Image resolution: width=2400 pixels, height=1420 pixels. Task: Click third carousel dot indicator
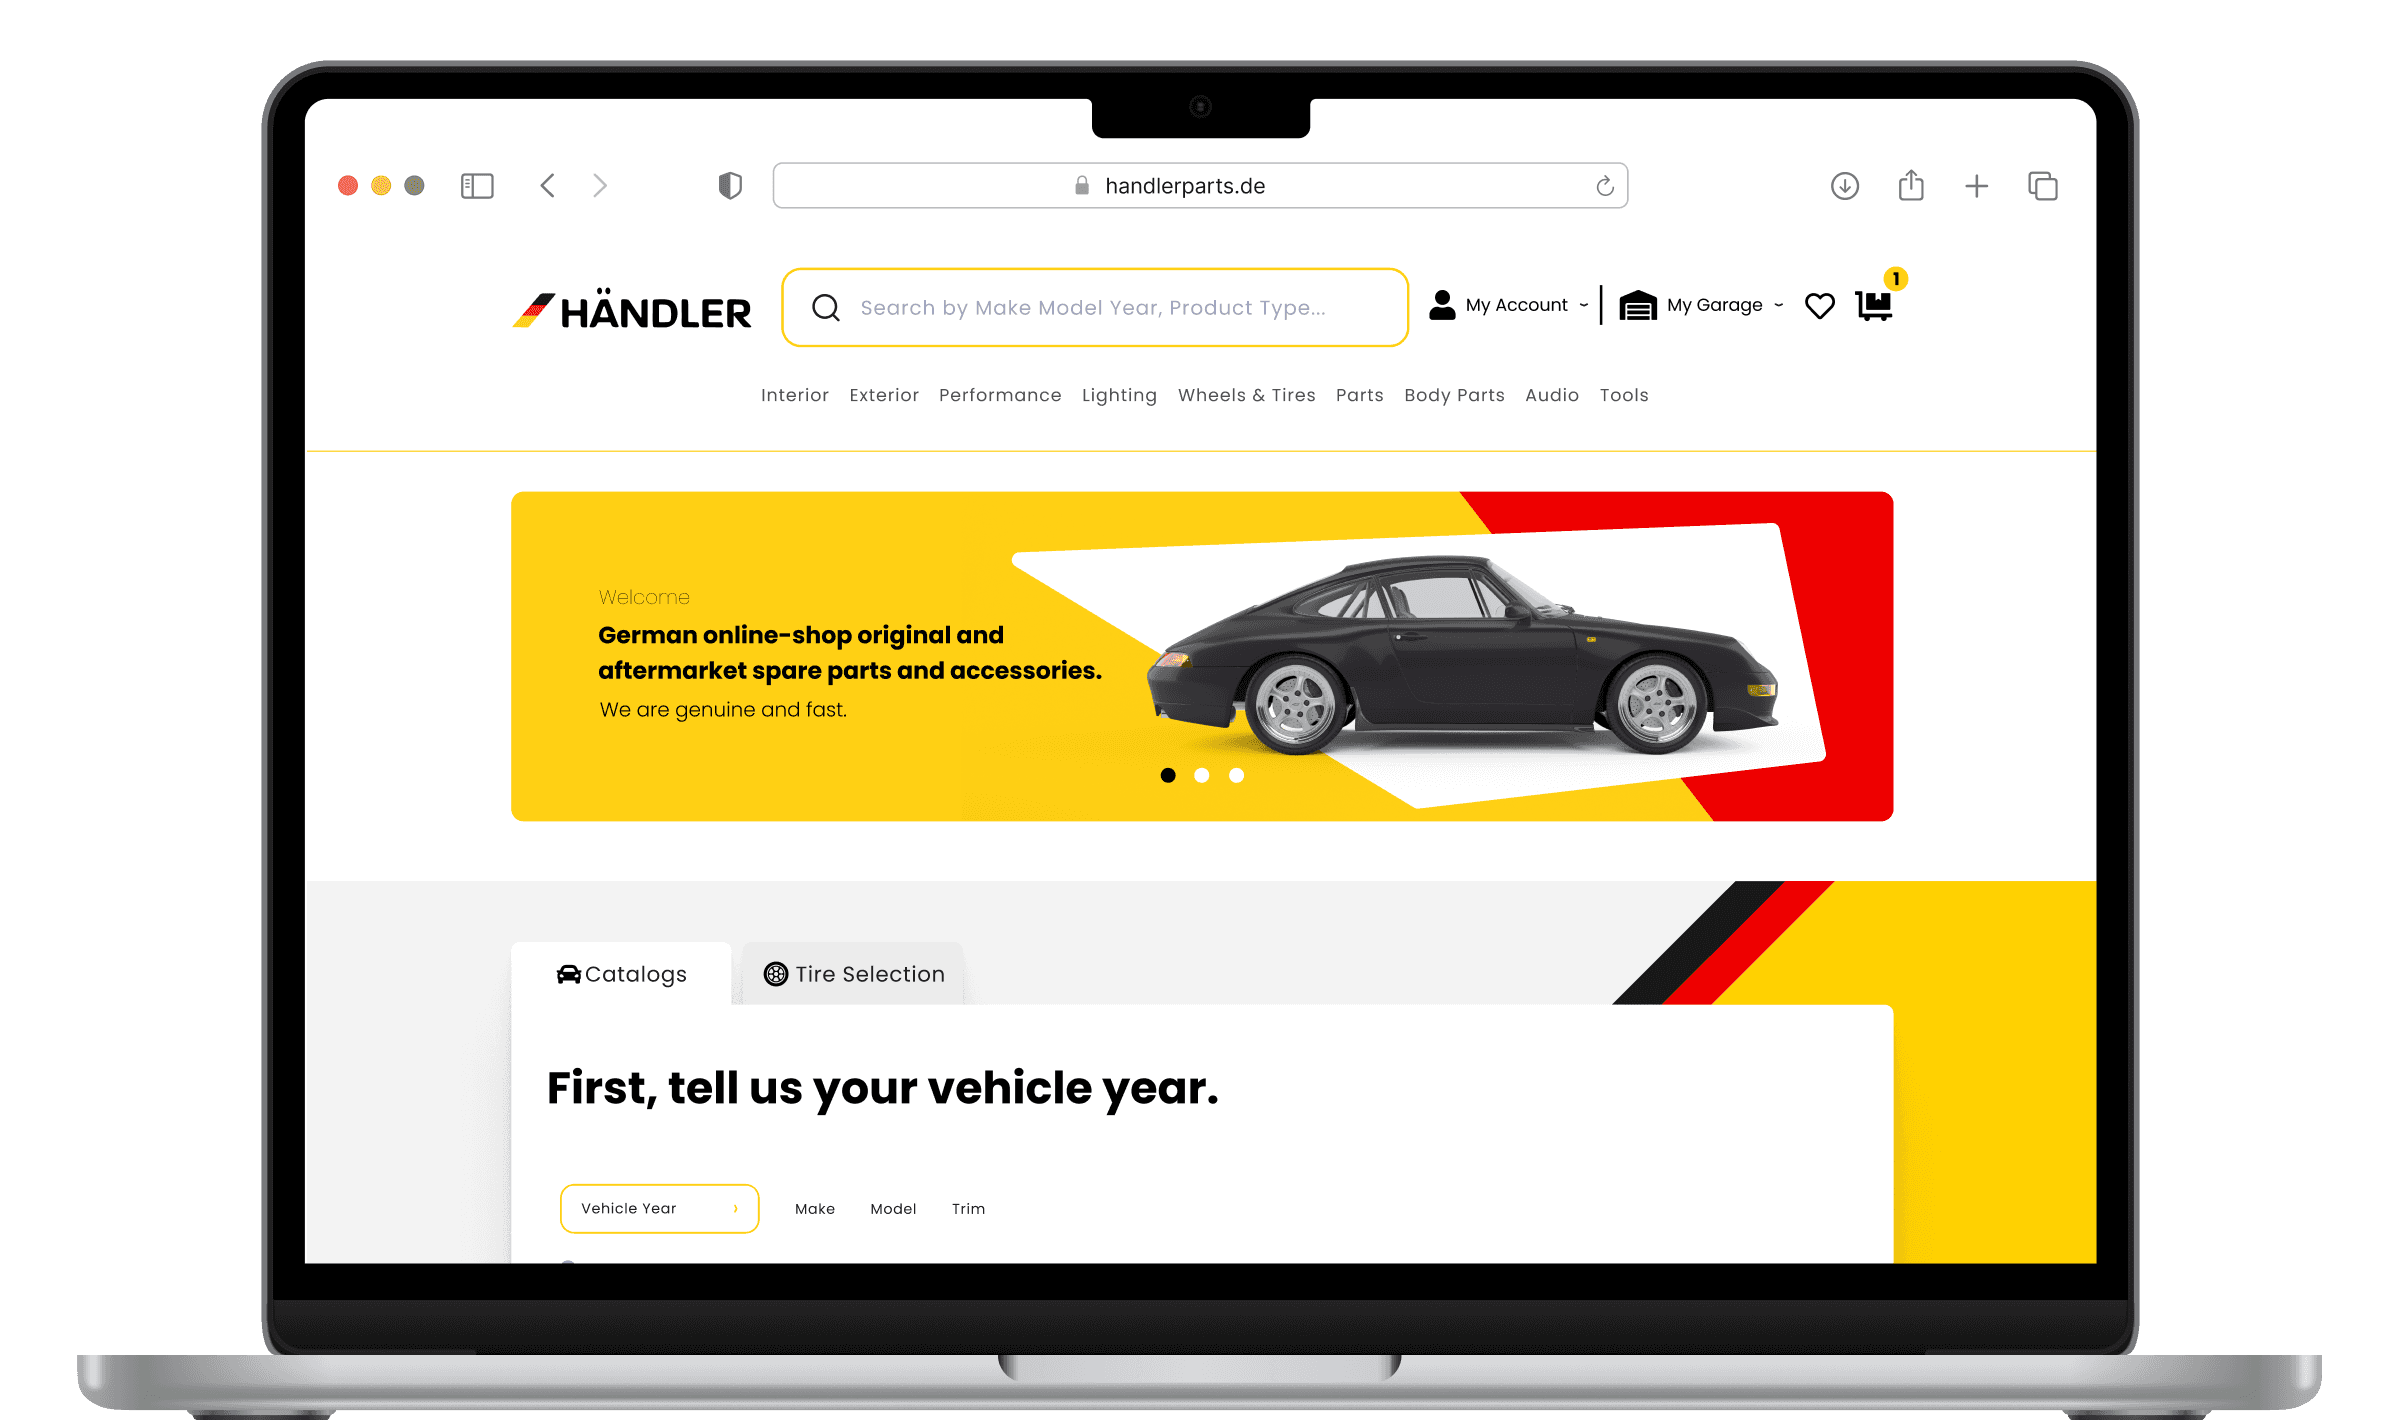[x=1235, y=776]
